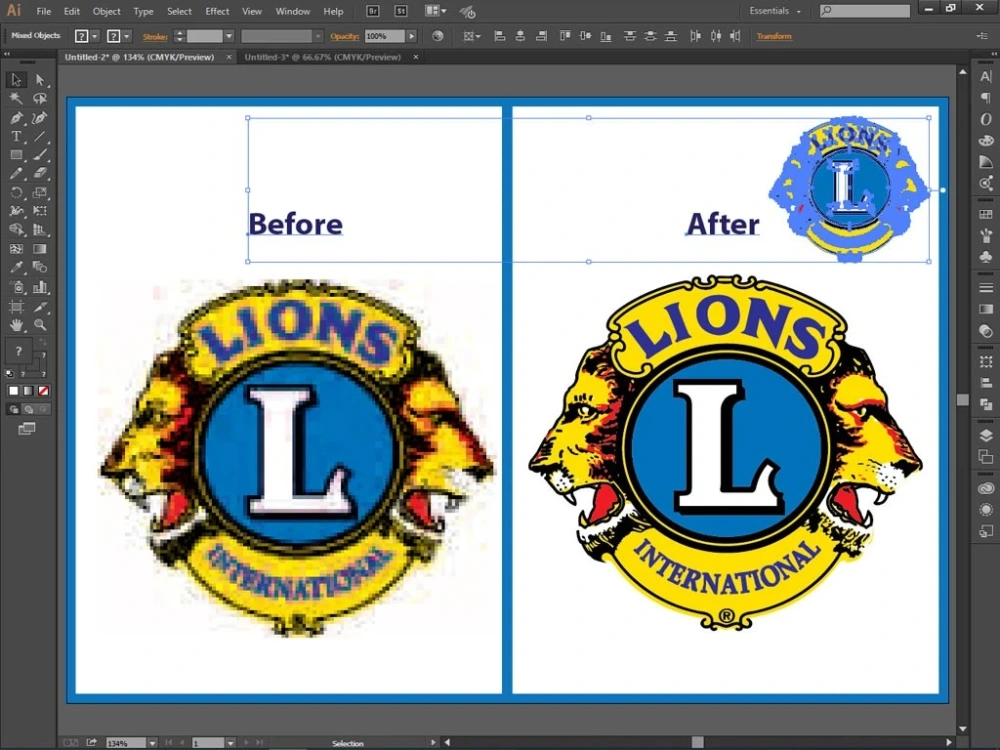Click the opacity 100% input field
The height and width of the screenshot is (750, 1000).
click(x=385, y=36)
